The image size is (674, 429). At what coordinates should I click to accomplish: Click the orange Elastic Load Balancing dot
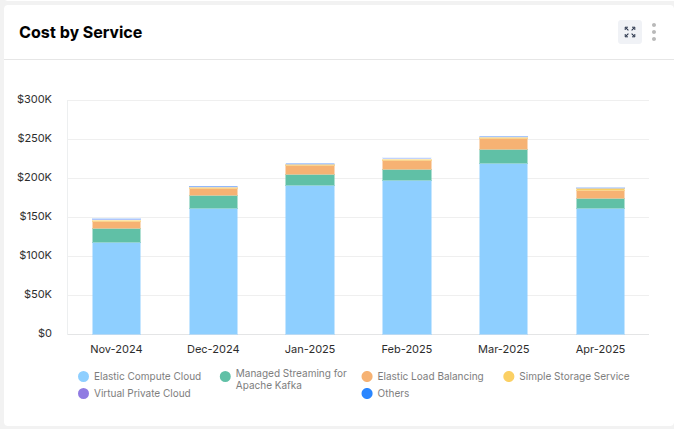[367, 377]
